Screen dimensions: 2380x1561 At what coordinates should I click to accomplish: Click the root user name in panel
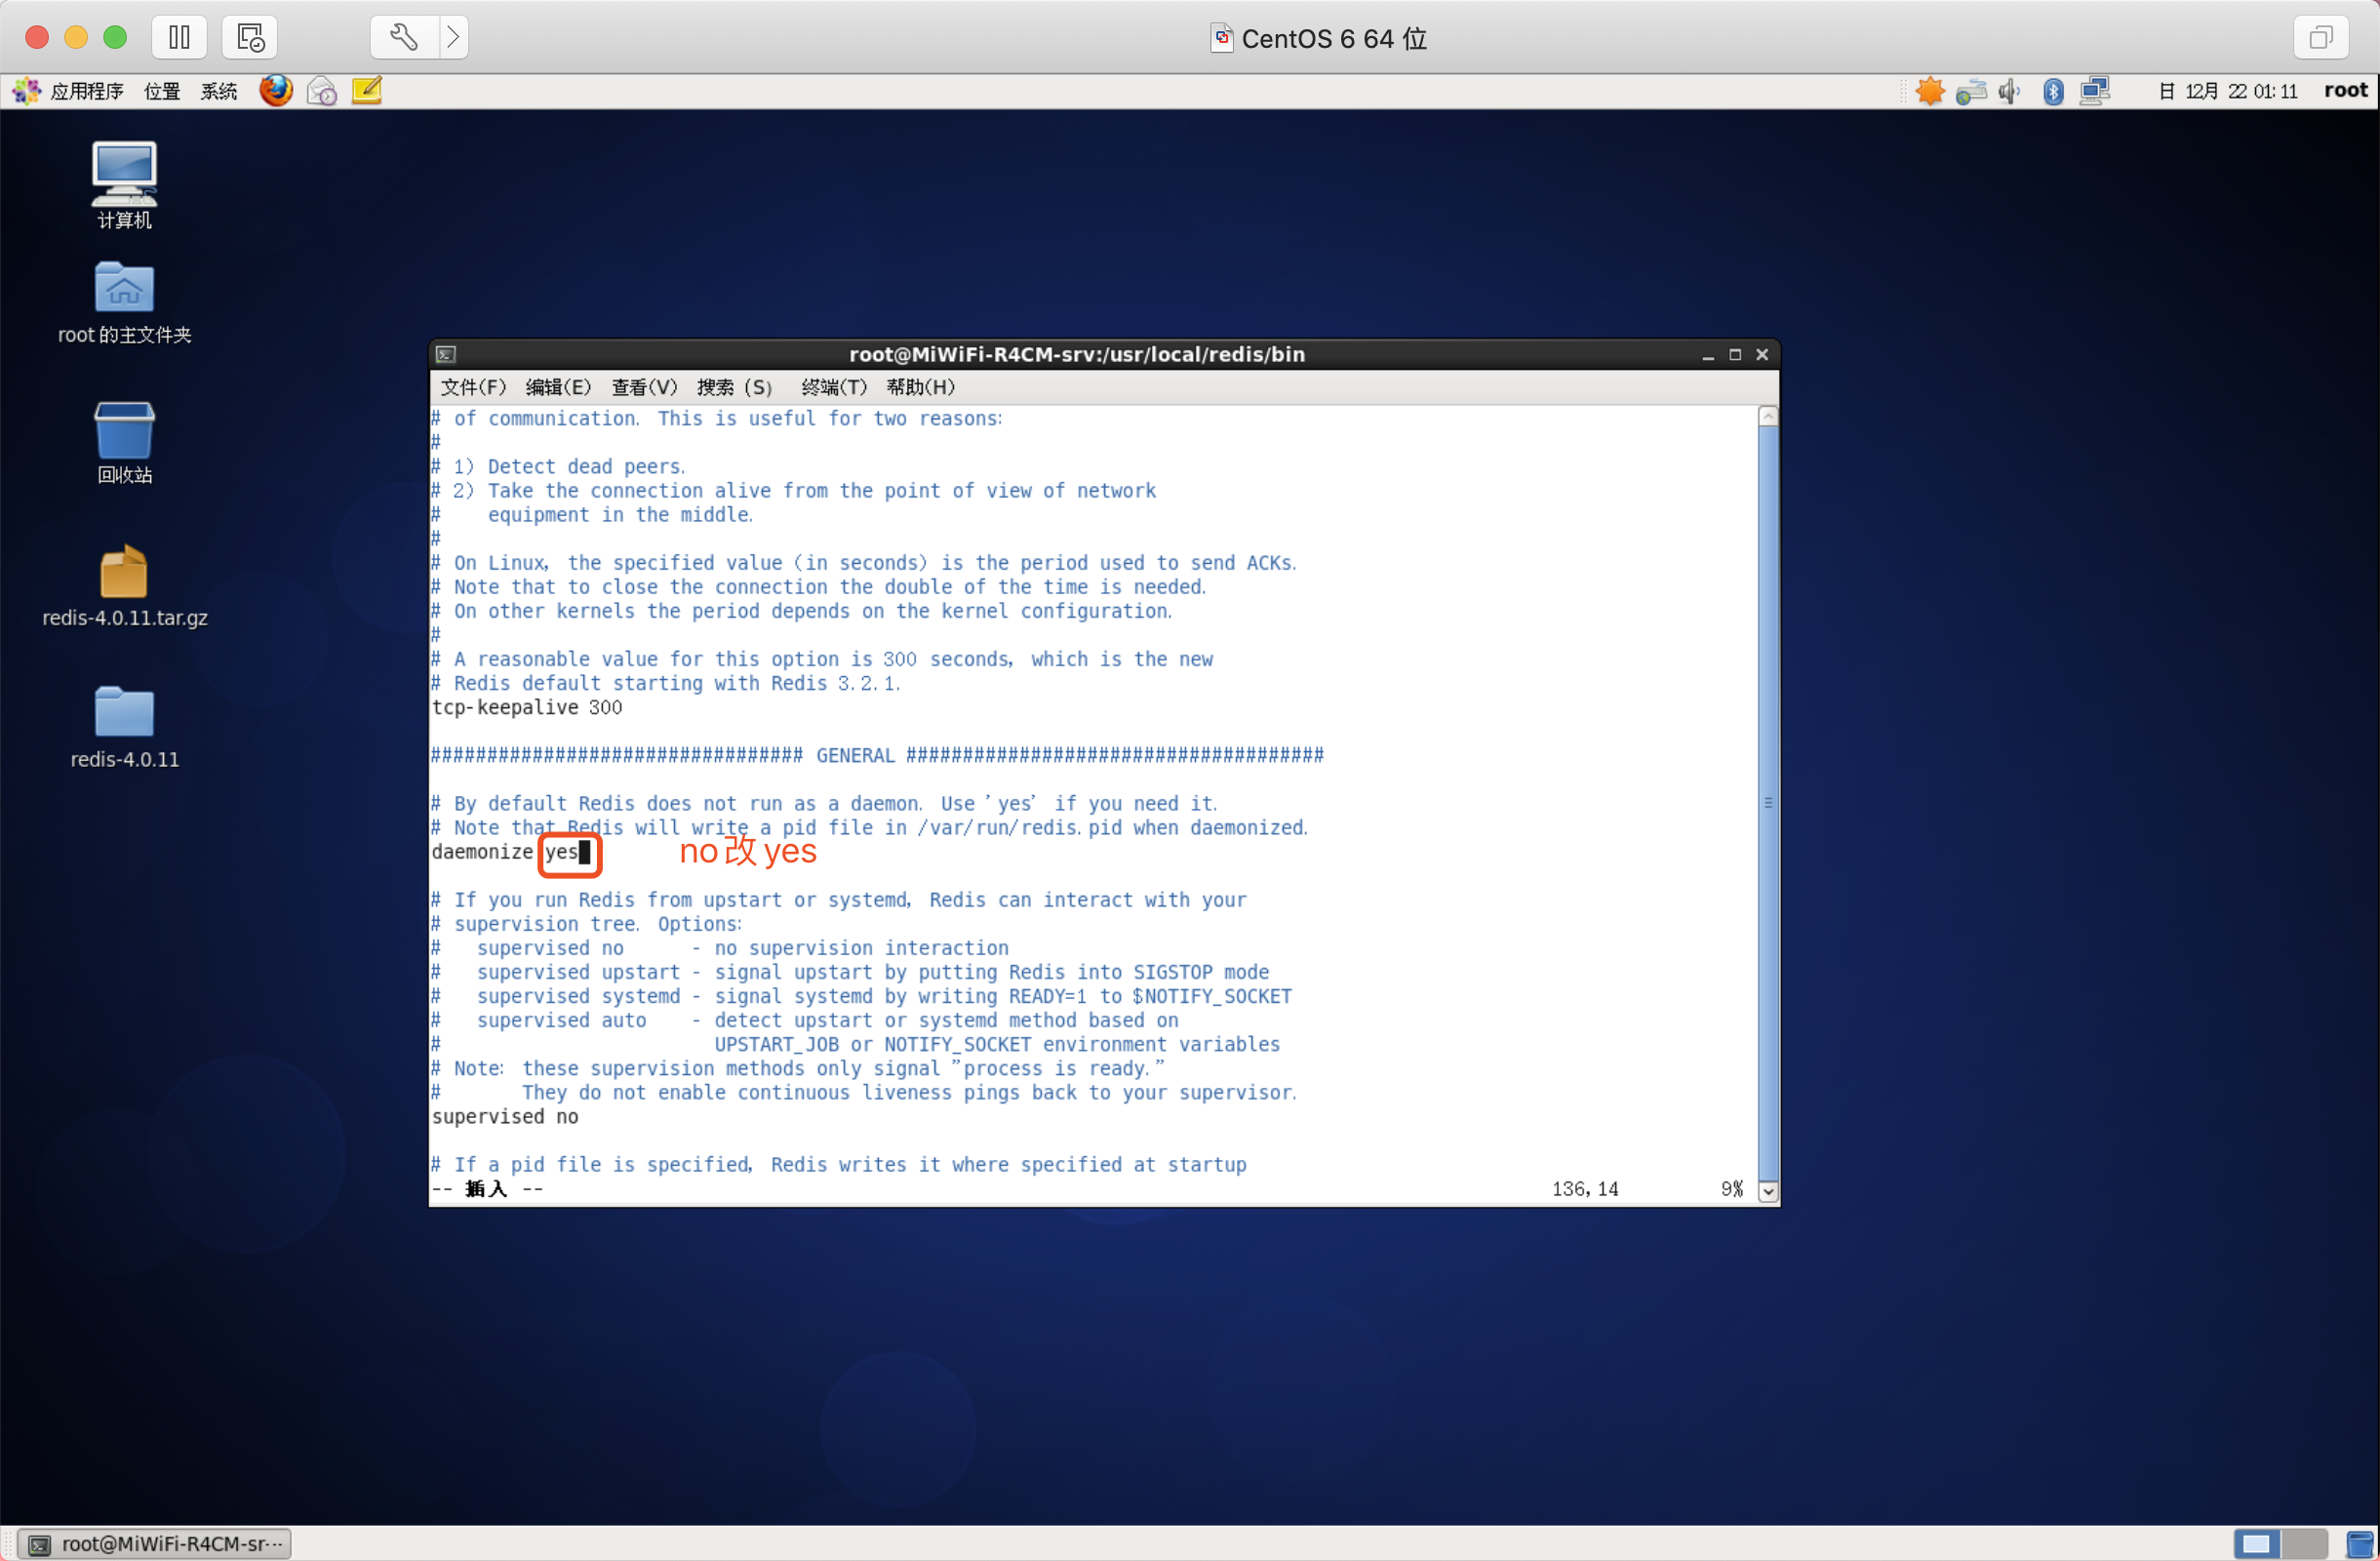pyautogui.click(x=2345, y=91)
